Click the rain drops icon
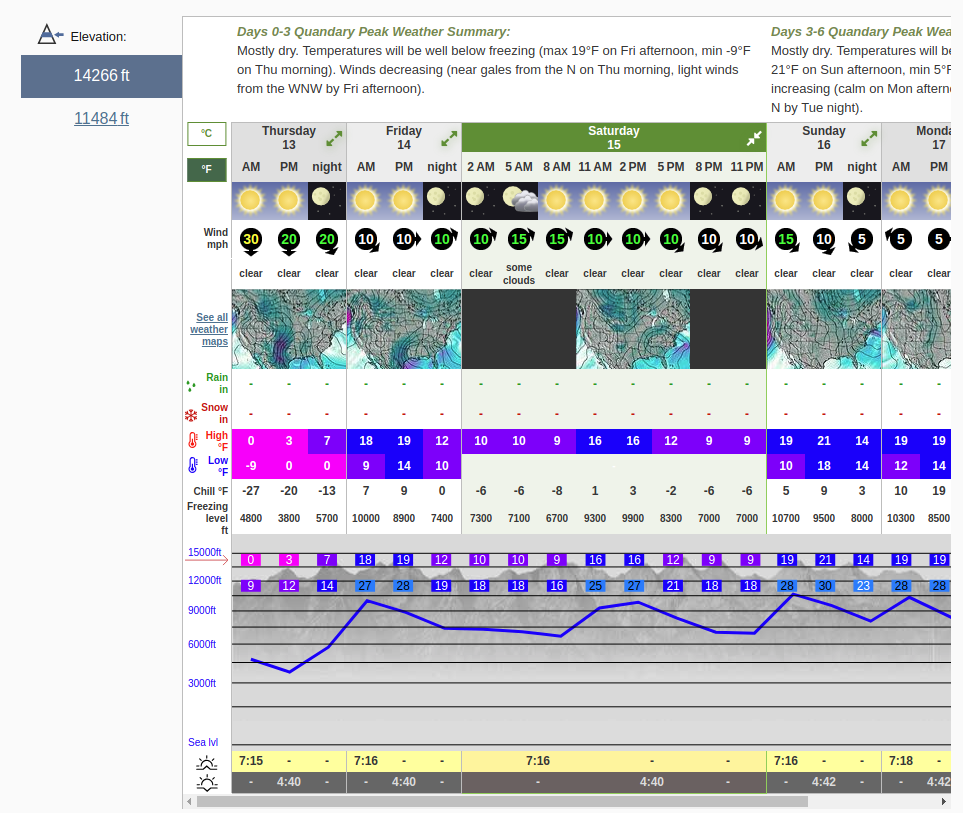Viewport: 963px width, 813px height. coord(191,386)
